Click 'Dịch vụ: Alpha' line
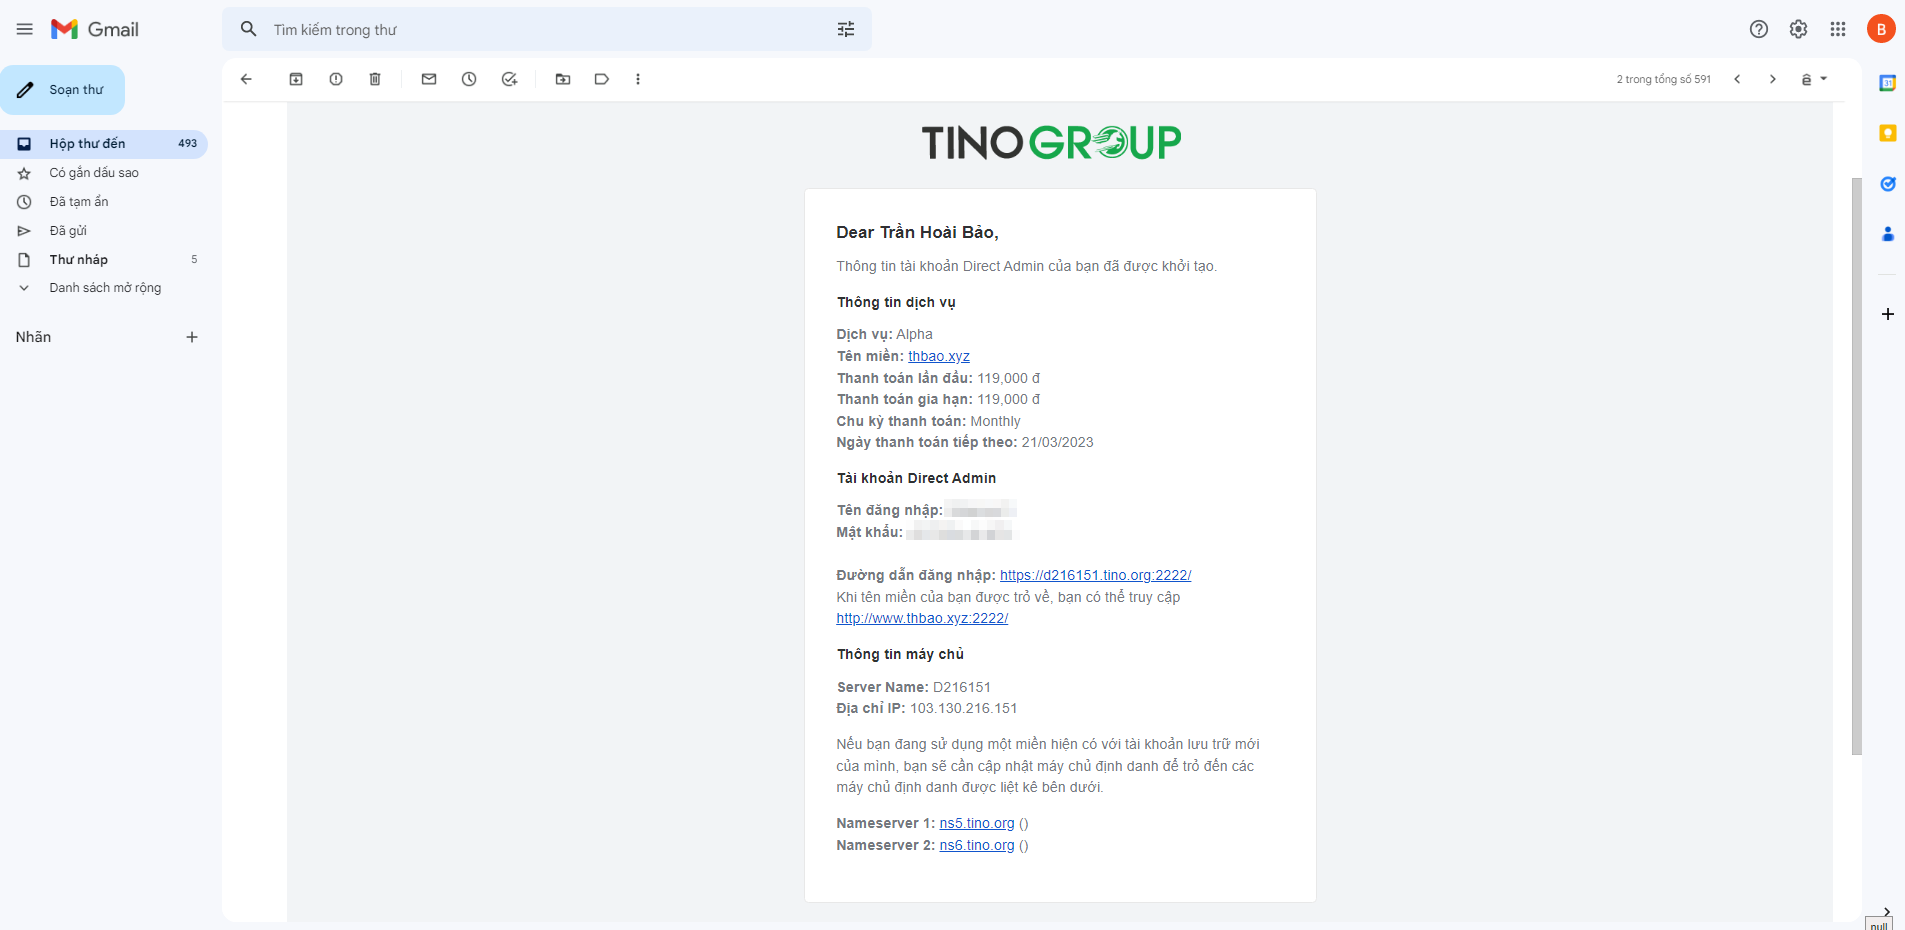 point(884,334)
